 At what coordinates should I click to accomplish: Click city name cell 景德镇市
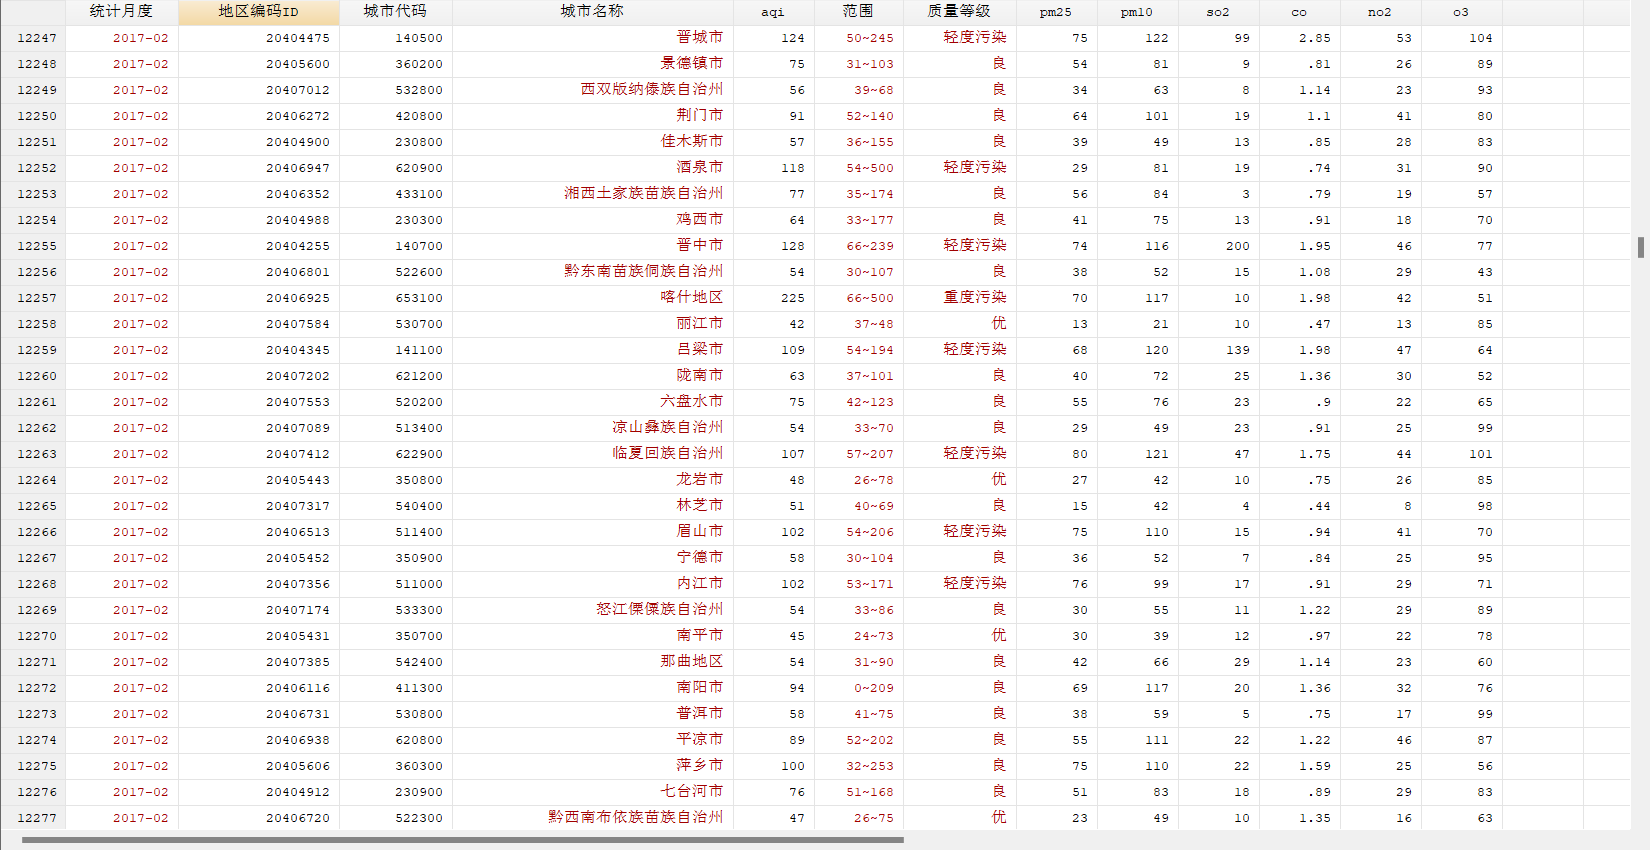[x=593, y=64]
